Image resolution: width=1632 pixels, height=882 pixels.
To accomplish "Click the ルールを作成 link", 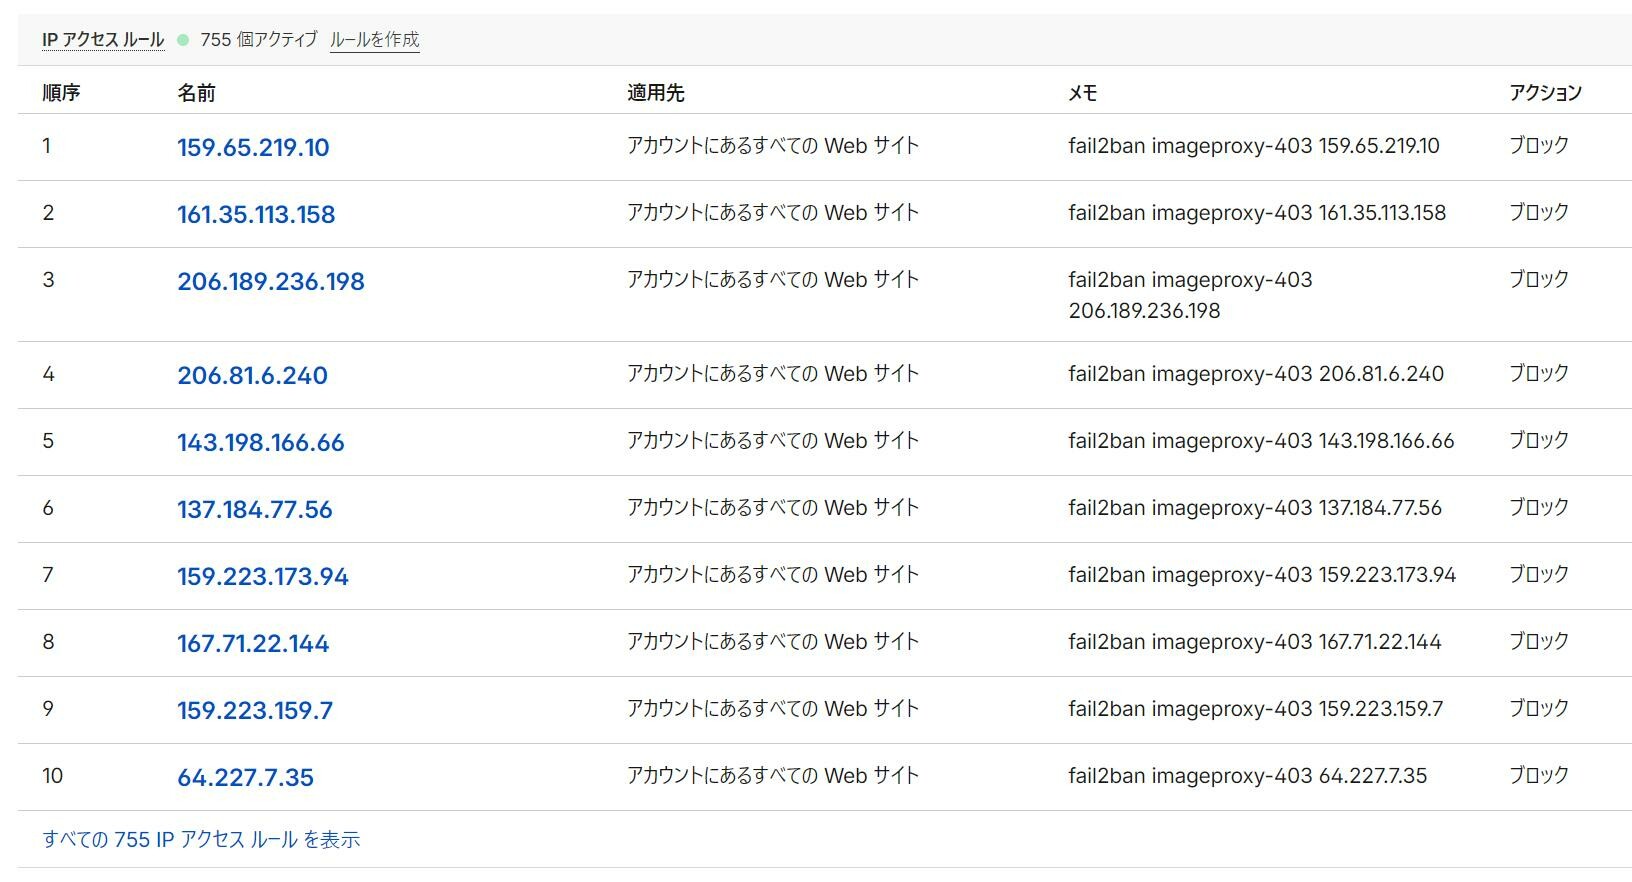I will (x=374, y=40).
